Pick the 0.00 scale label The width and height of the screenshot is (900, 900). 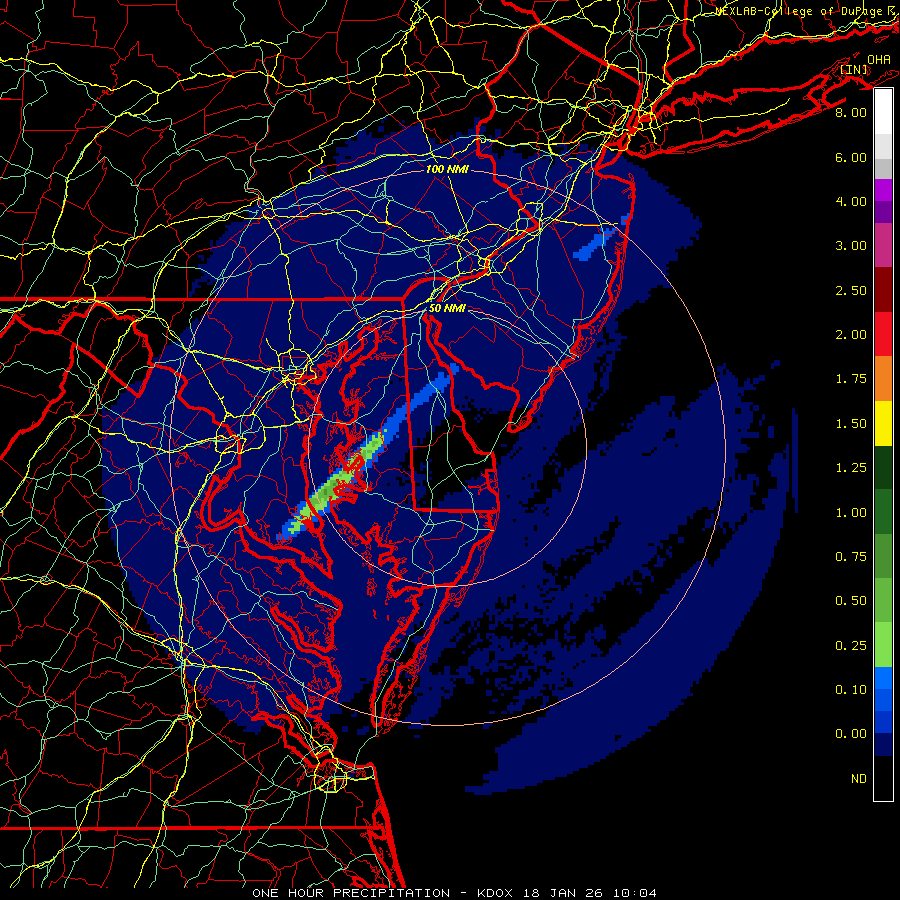point(851,734)
